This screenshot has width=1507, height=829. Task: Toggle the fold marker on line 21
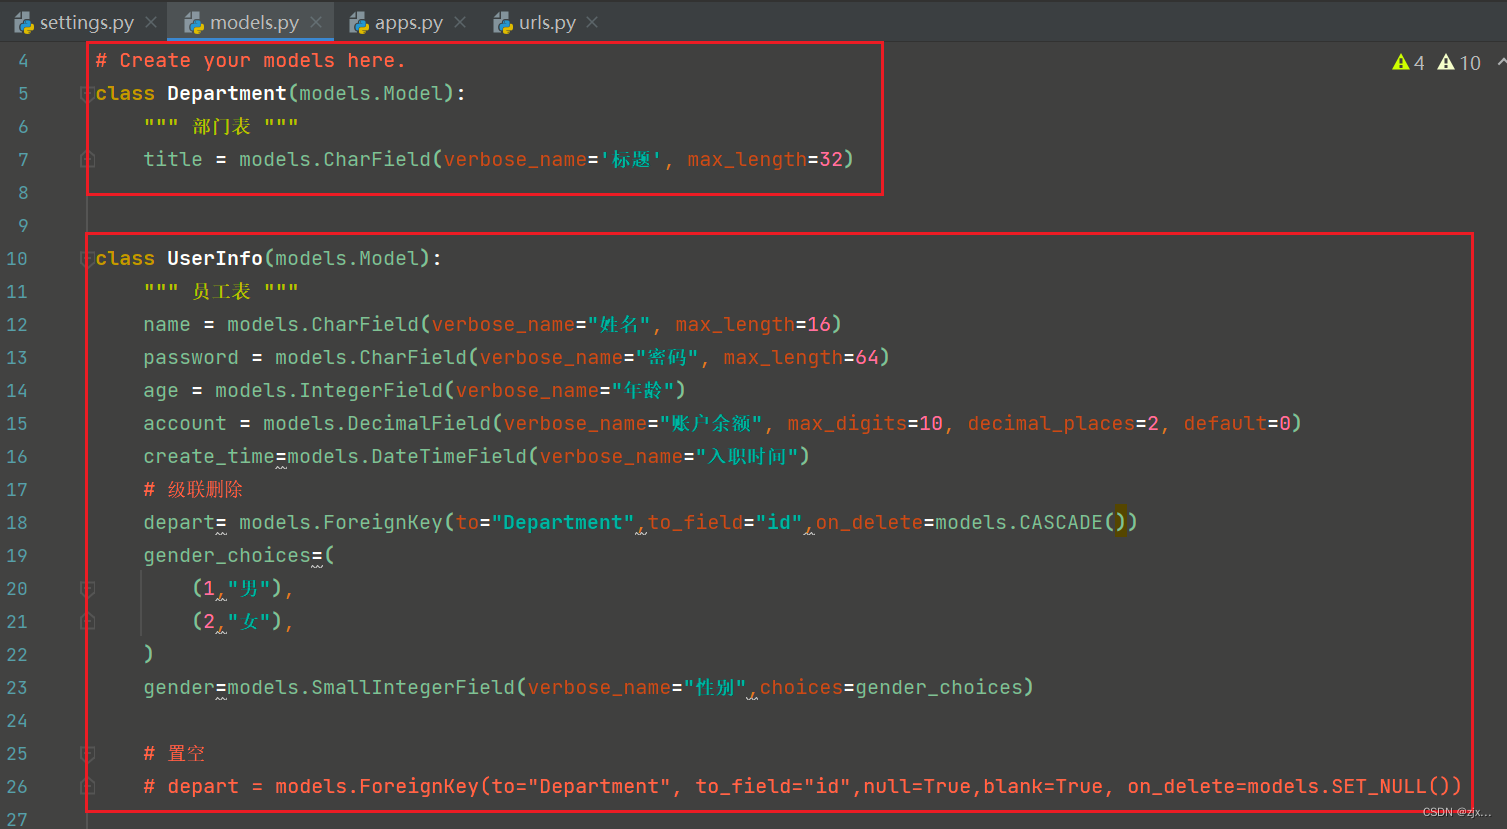click(87, 622)
